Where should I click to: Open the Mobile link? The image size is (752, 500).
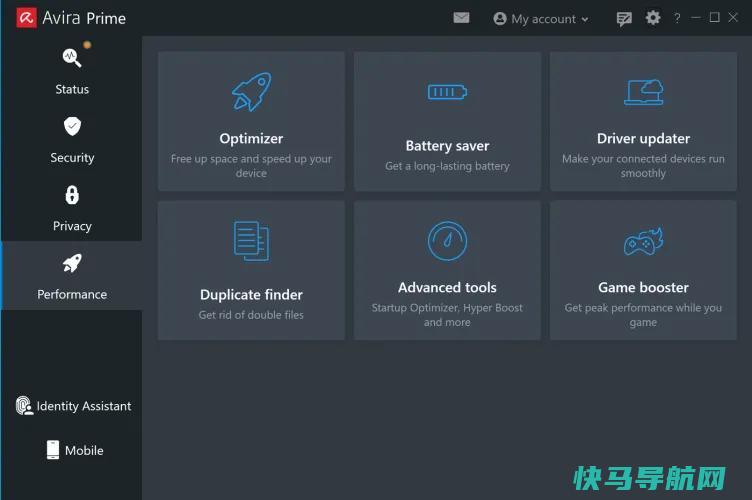pos(84,451)
